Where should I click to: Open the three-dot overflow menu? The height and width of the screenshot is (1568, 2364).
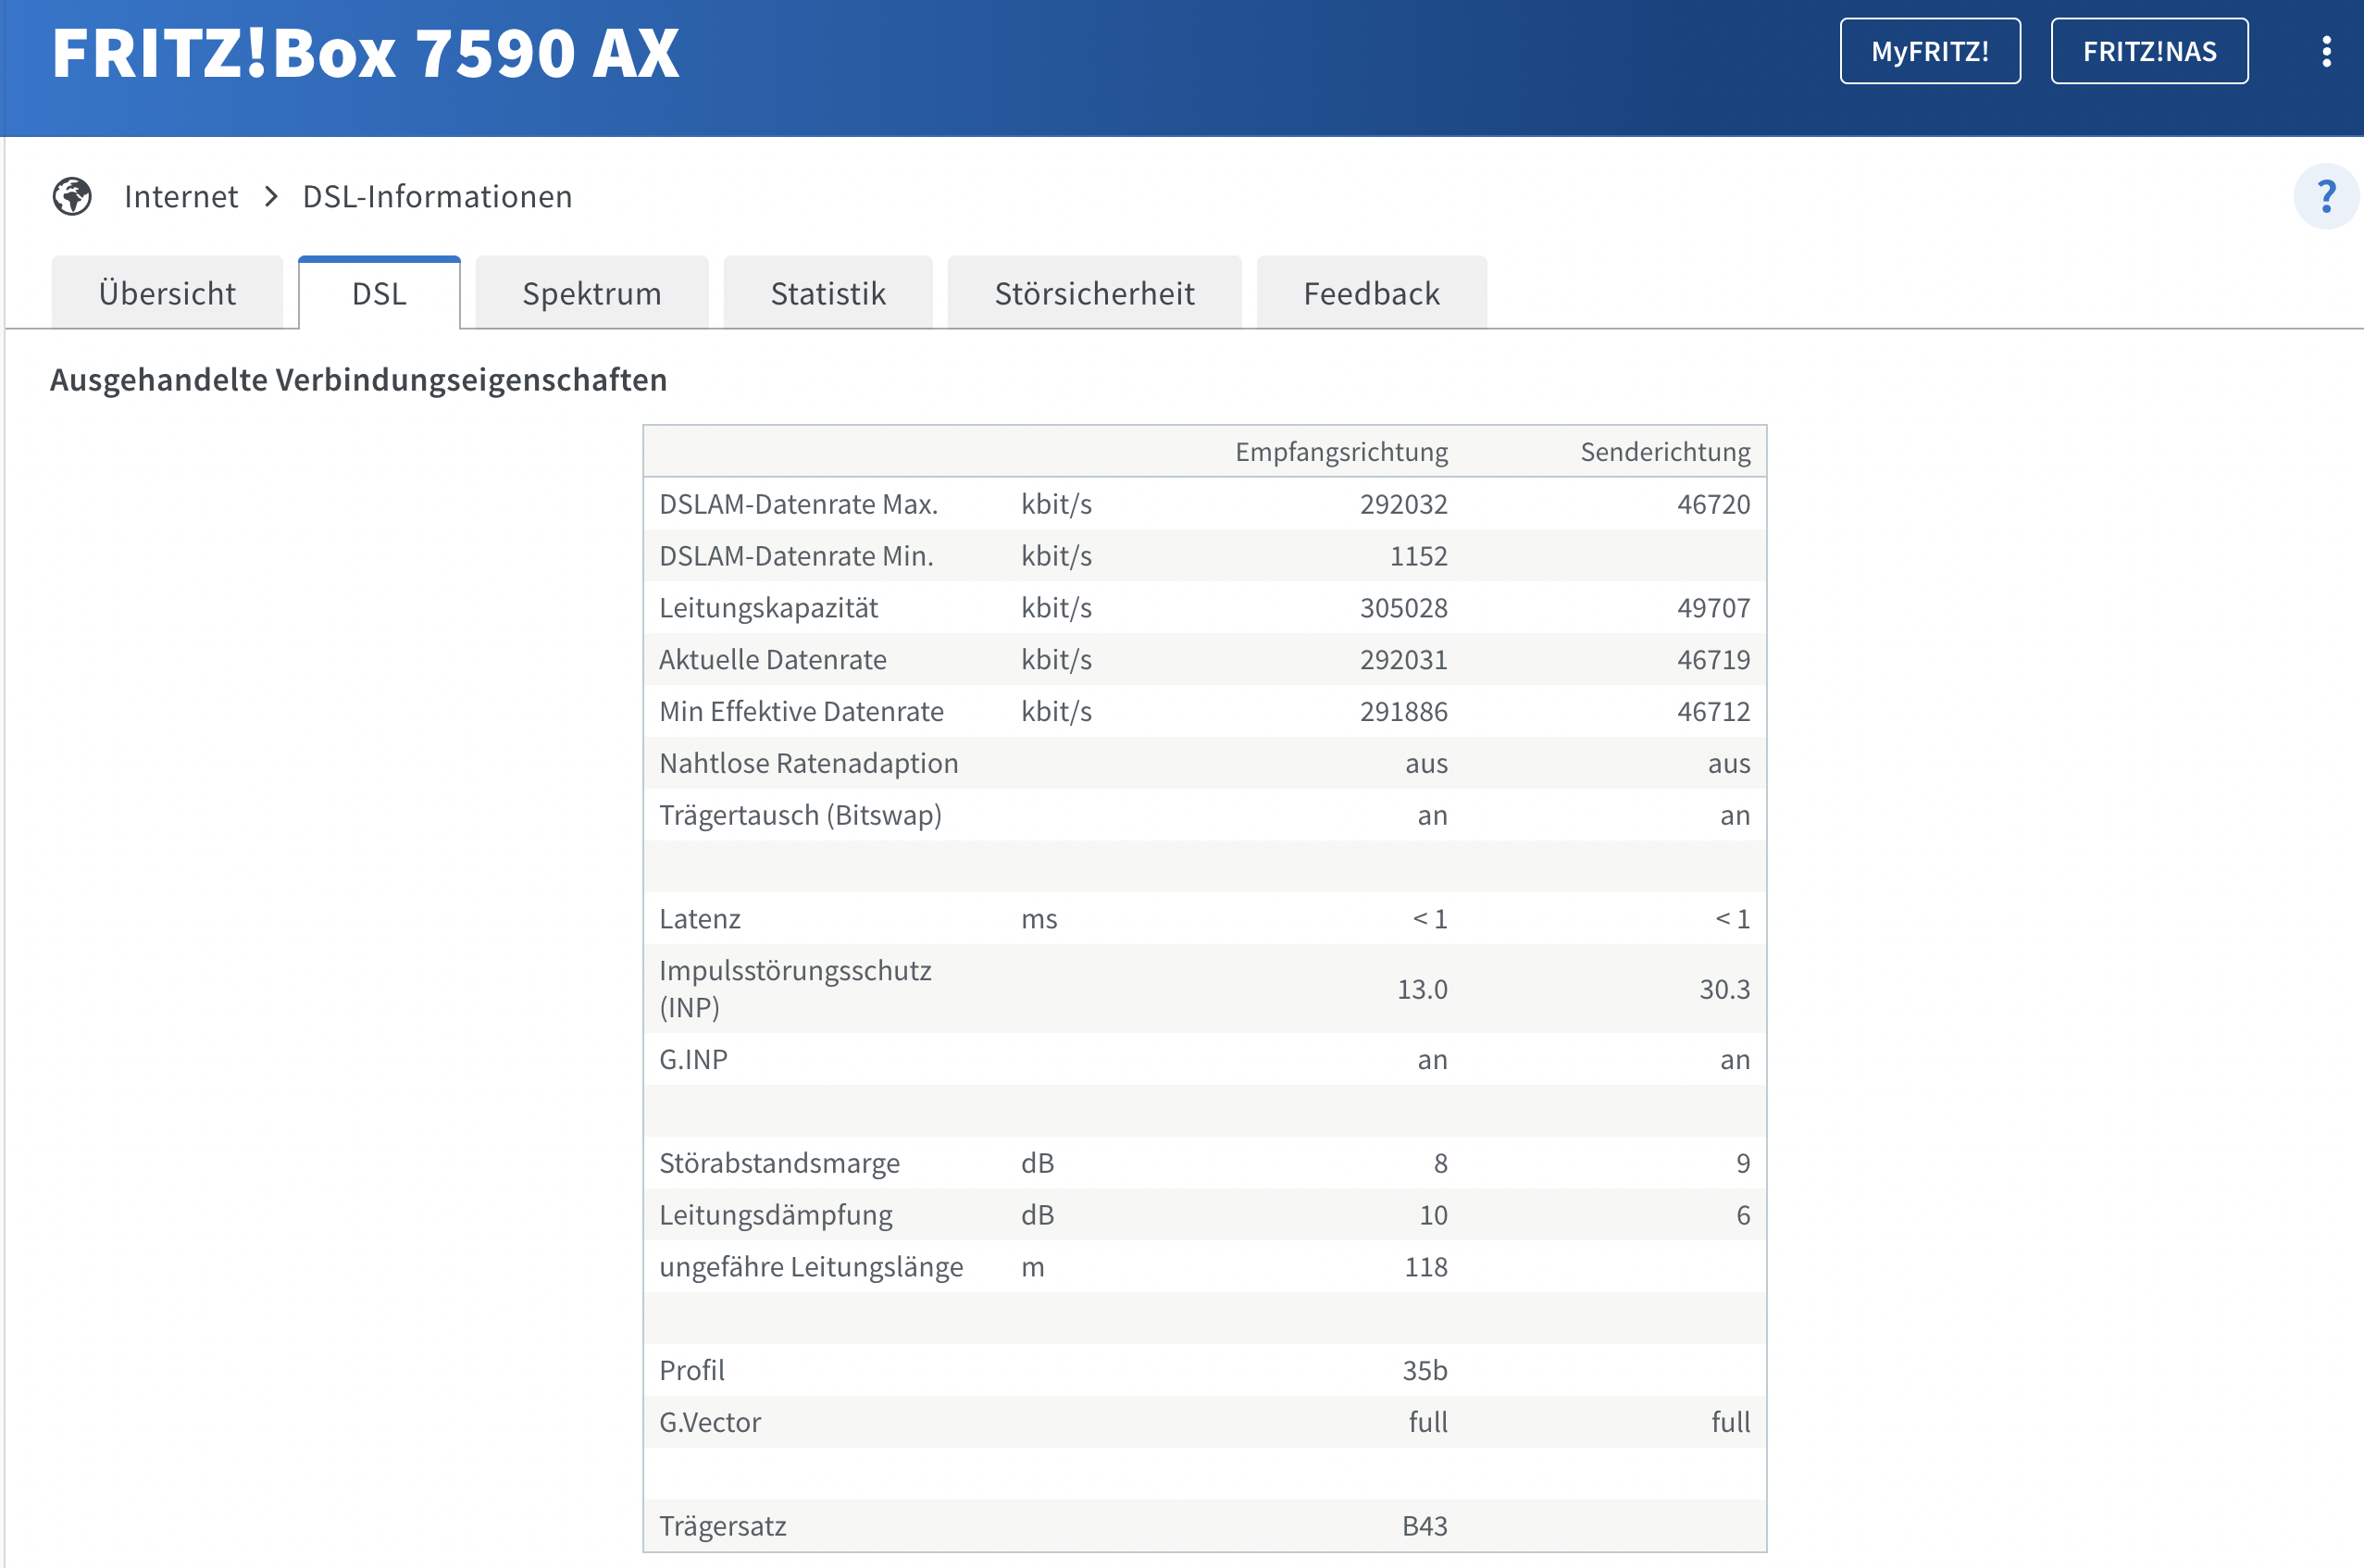(x=2326, y=51)
